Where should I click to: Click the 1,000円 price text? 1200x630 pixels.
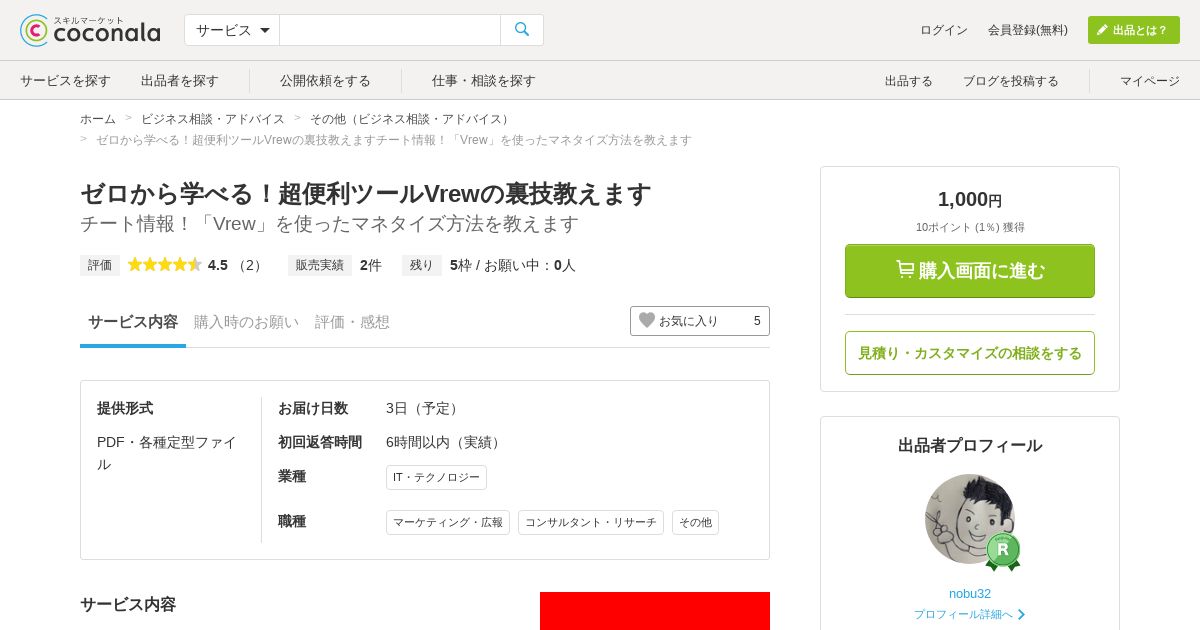pyautogui.click(x=970, y=199)
